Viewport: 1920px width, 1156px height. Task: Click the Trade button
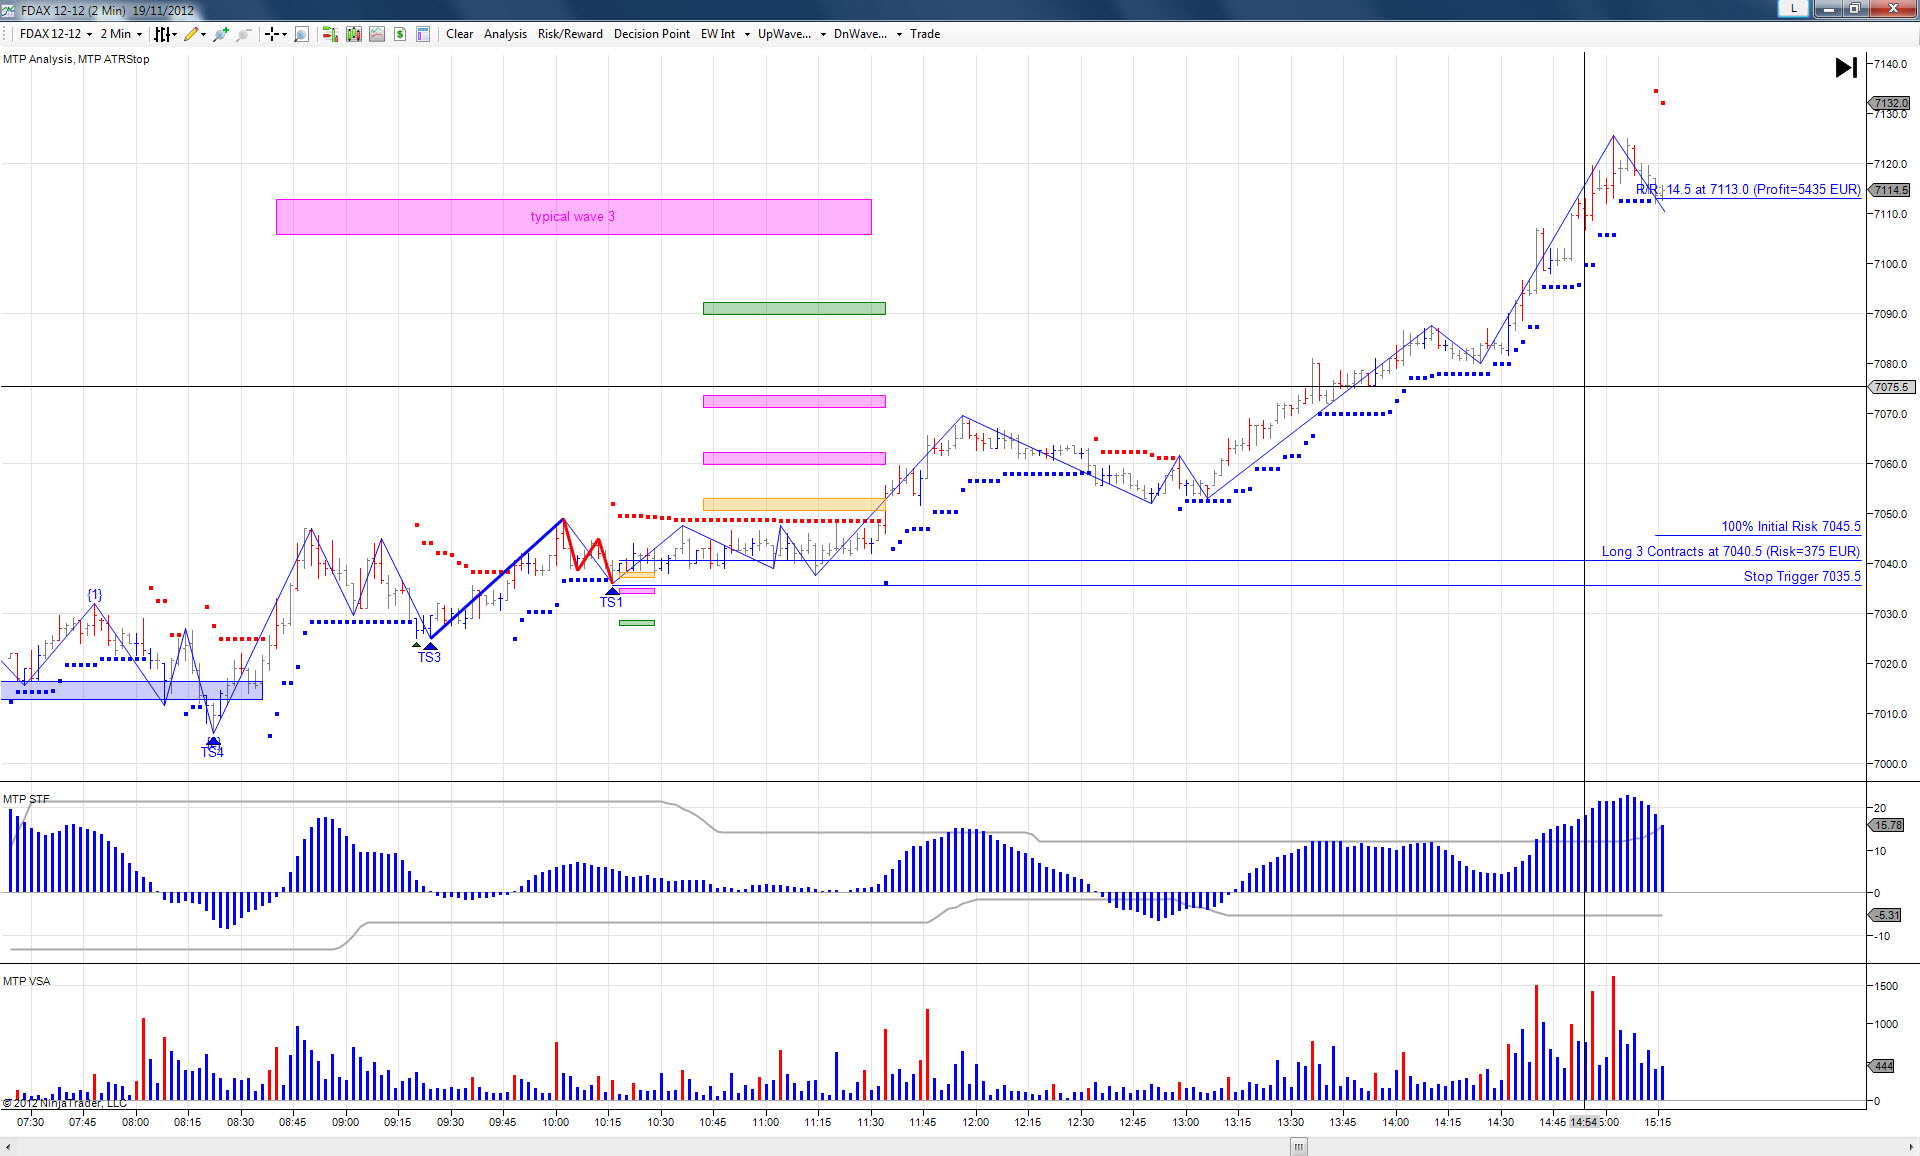[x=925, y=34]
